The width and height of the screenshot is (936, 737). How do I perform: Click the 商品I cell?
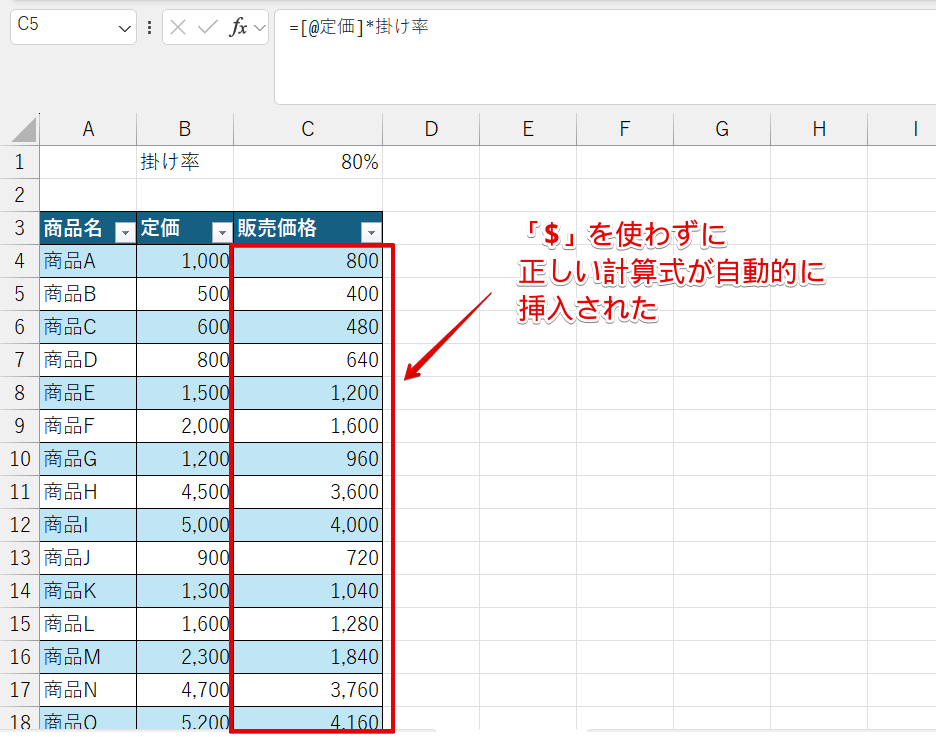tap(88, 525)
